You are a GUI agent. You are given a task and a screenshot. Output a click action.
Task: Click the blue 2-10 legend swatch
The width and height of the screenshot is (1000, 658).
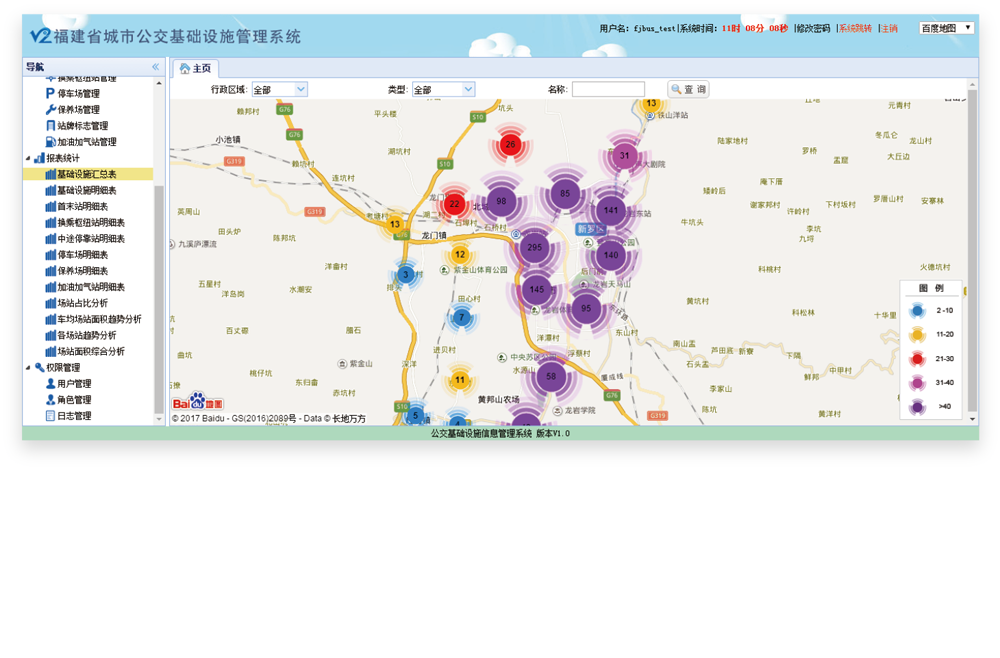point(917,311)
